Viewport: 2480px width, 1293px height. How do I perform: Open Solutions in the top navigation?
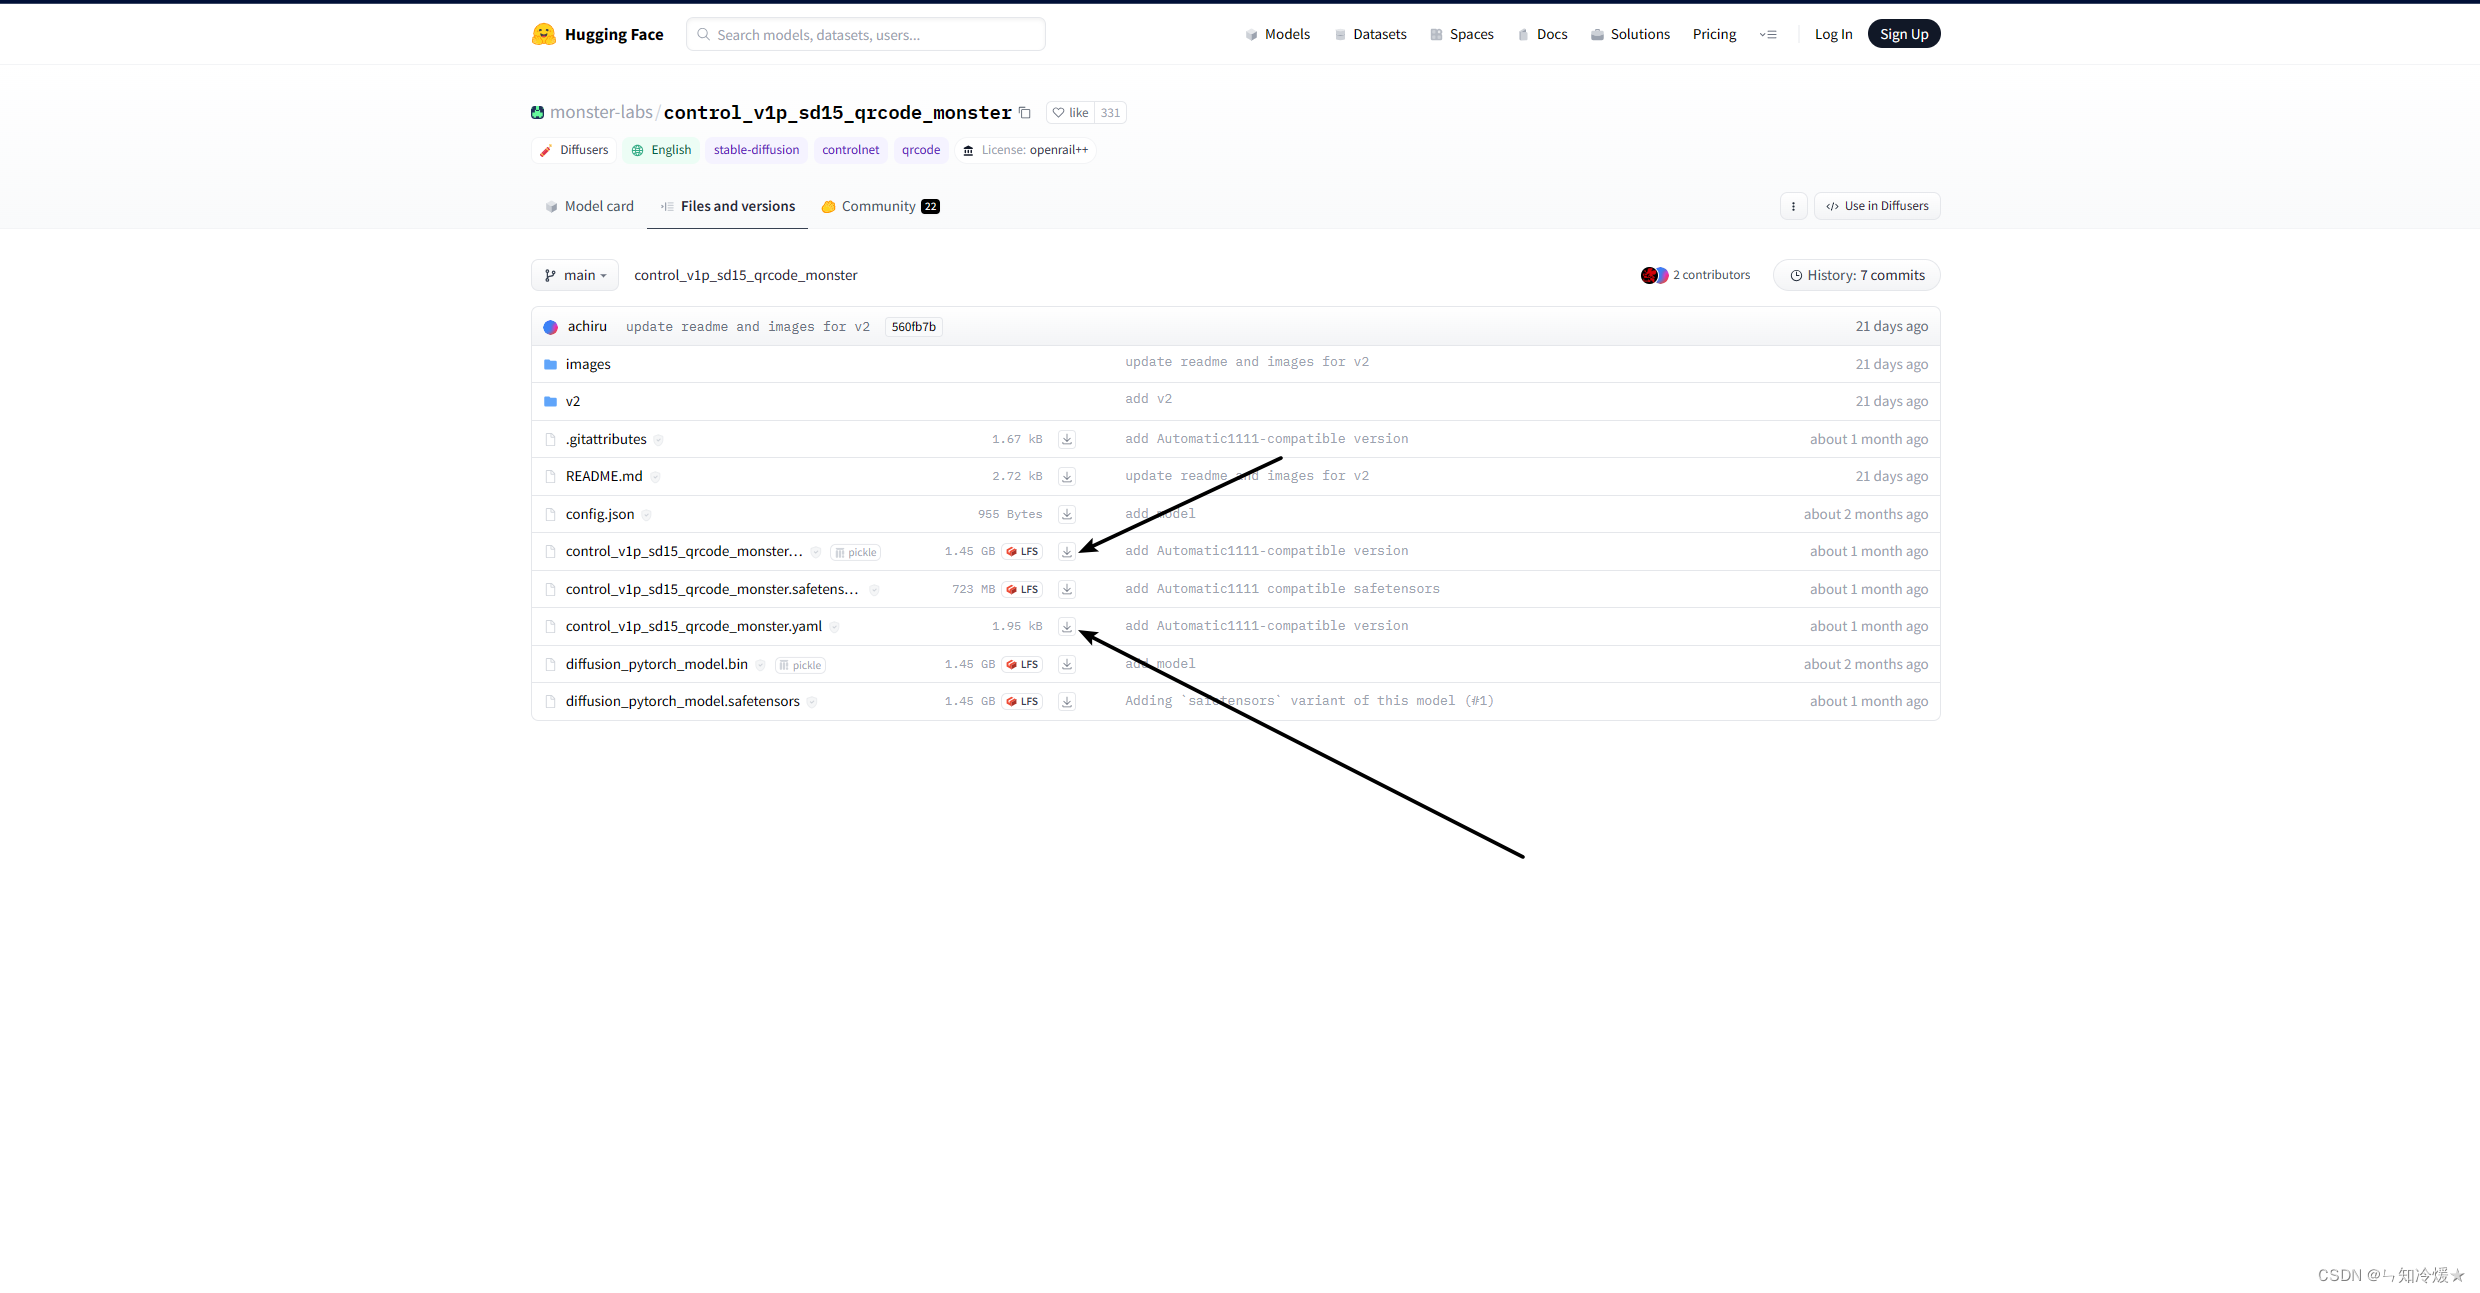[1630, 34]
